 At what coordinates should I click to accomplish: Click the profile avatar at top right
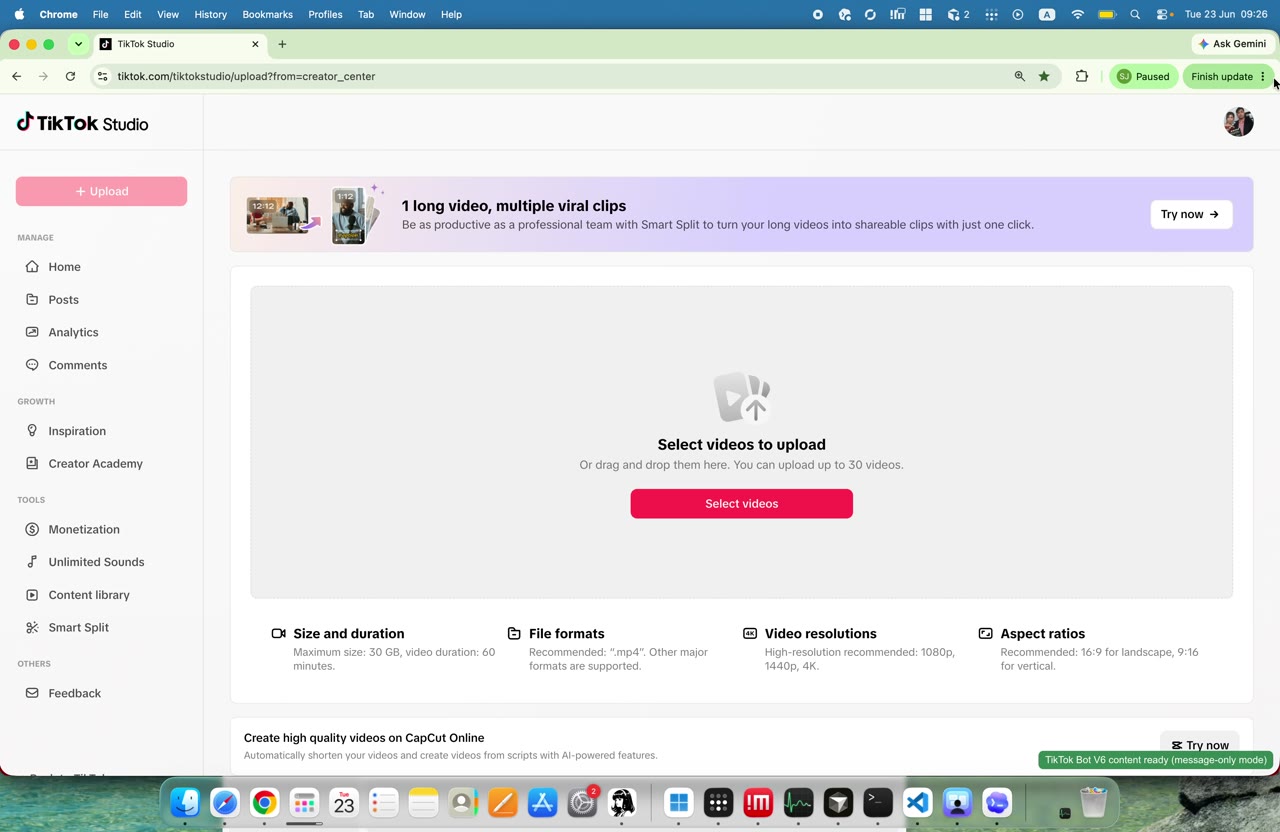[x=1238, y=122]
